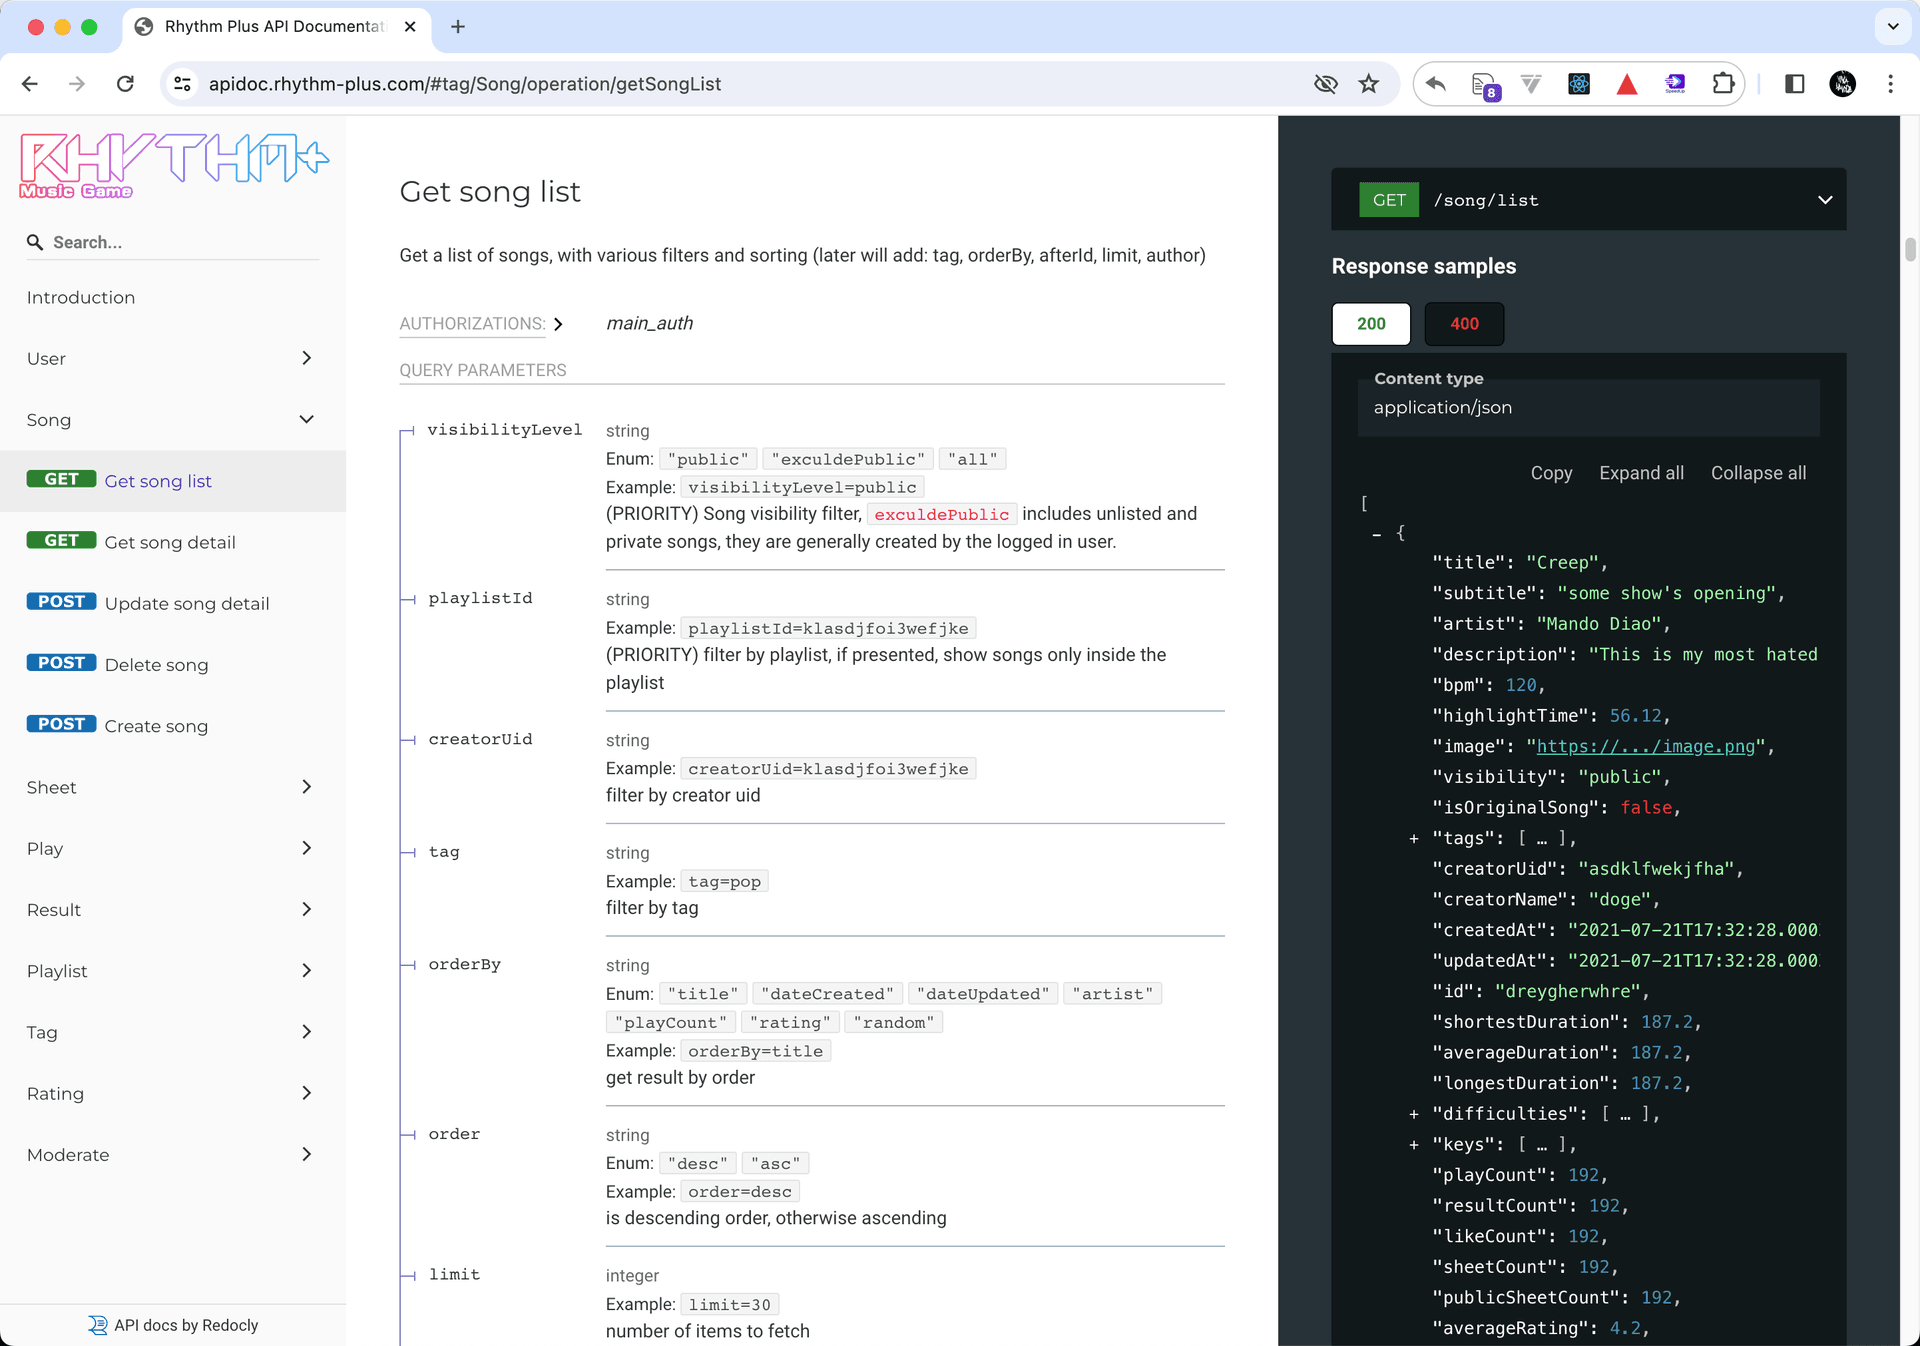This screenshot has height=1346, width=1920.
Task: Click the "exculdePublic" enum value
Action: 848,459
